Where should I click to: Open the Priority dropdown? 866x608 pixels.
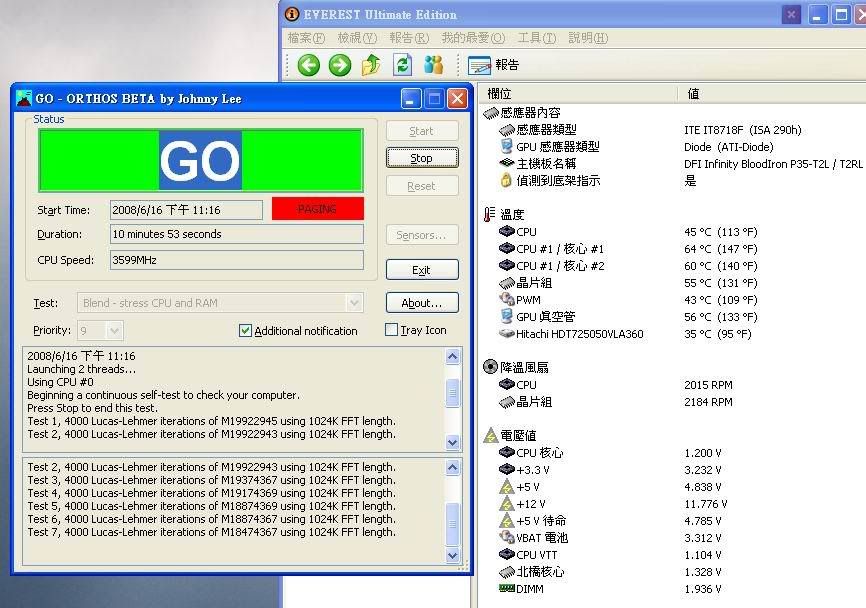pyautogui.click(x=114, y=331)
